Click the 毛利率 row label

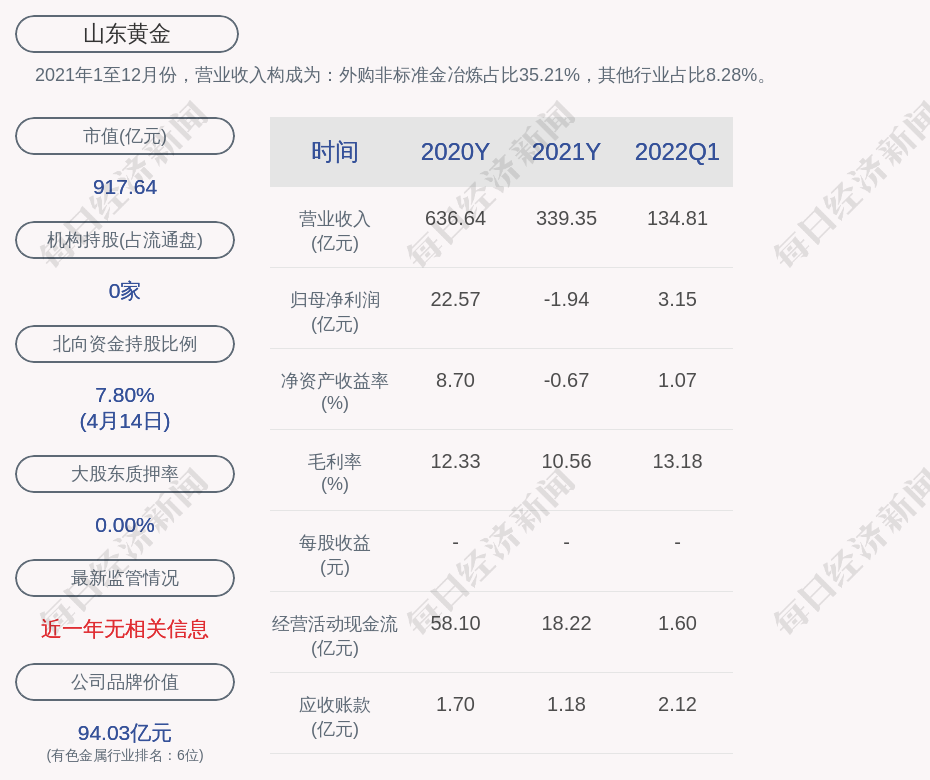click(x=335, y=473)
